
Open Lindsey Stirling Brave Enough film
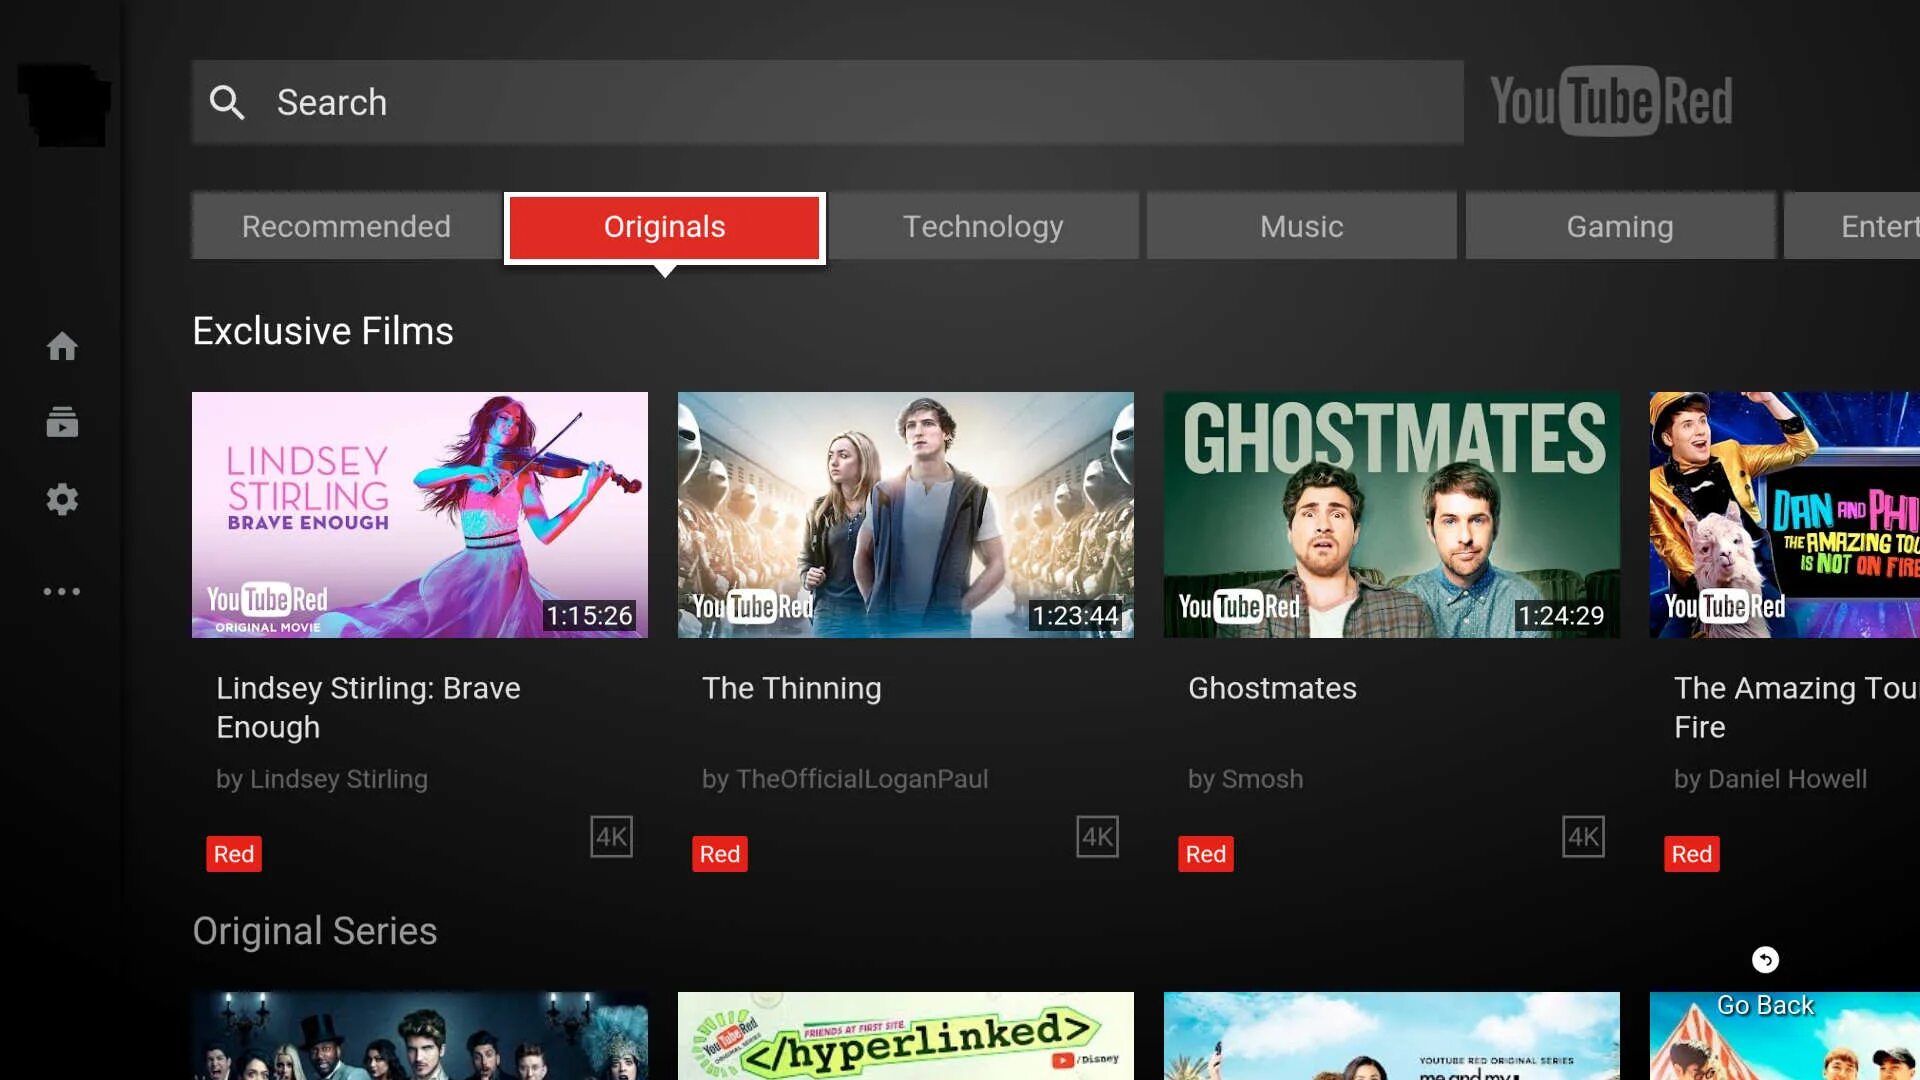point(421,514)
